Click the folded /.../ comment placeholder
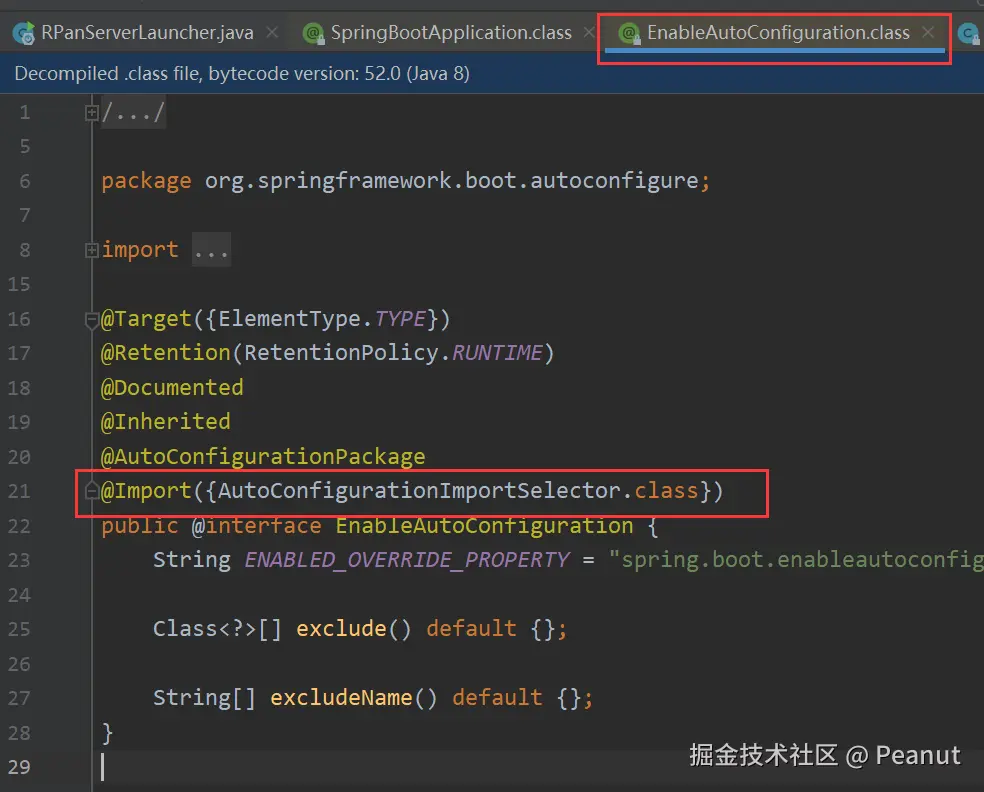The width and height of the screenshot is (984, 792). point(133,112)
